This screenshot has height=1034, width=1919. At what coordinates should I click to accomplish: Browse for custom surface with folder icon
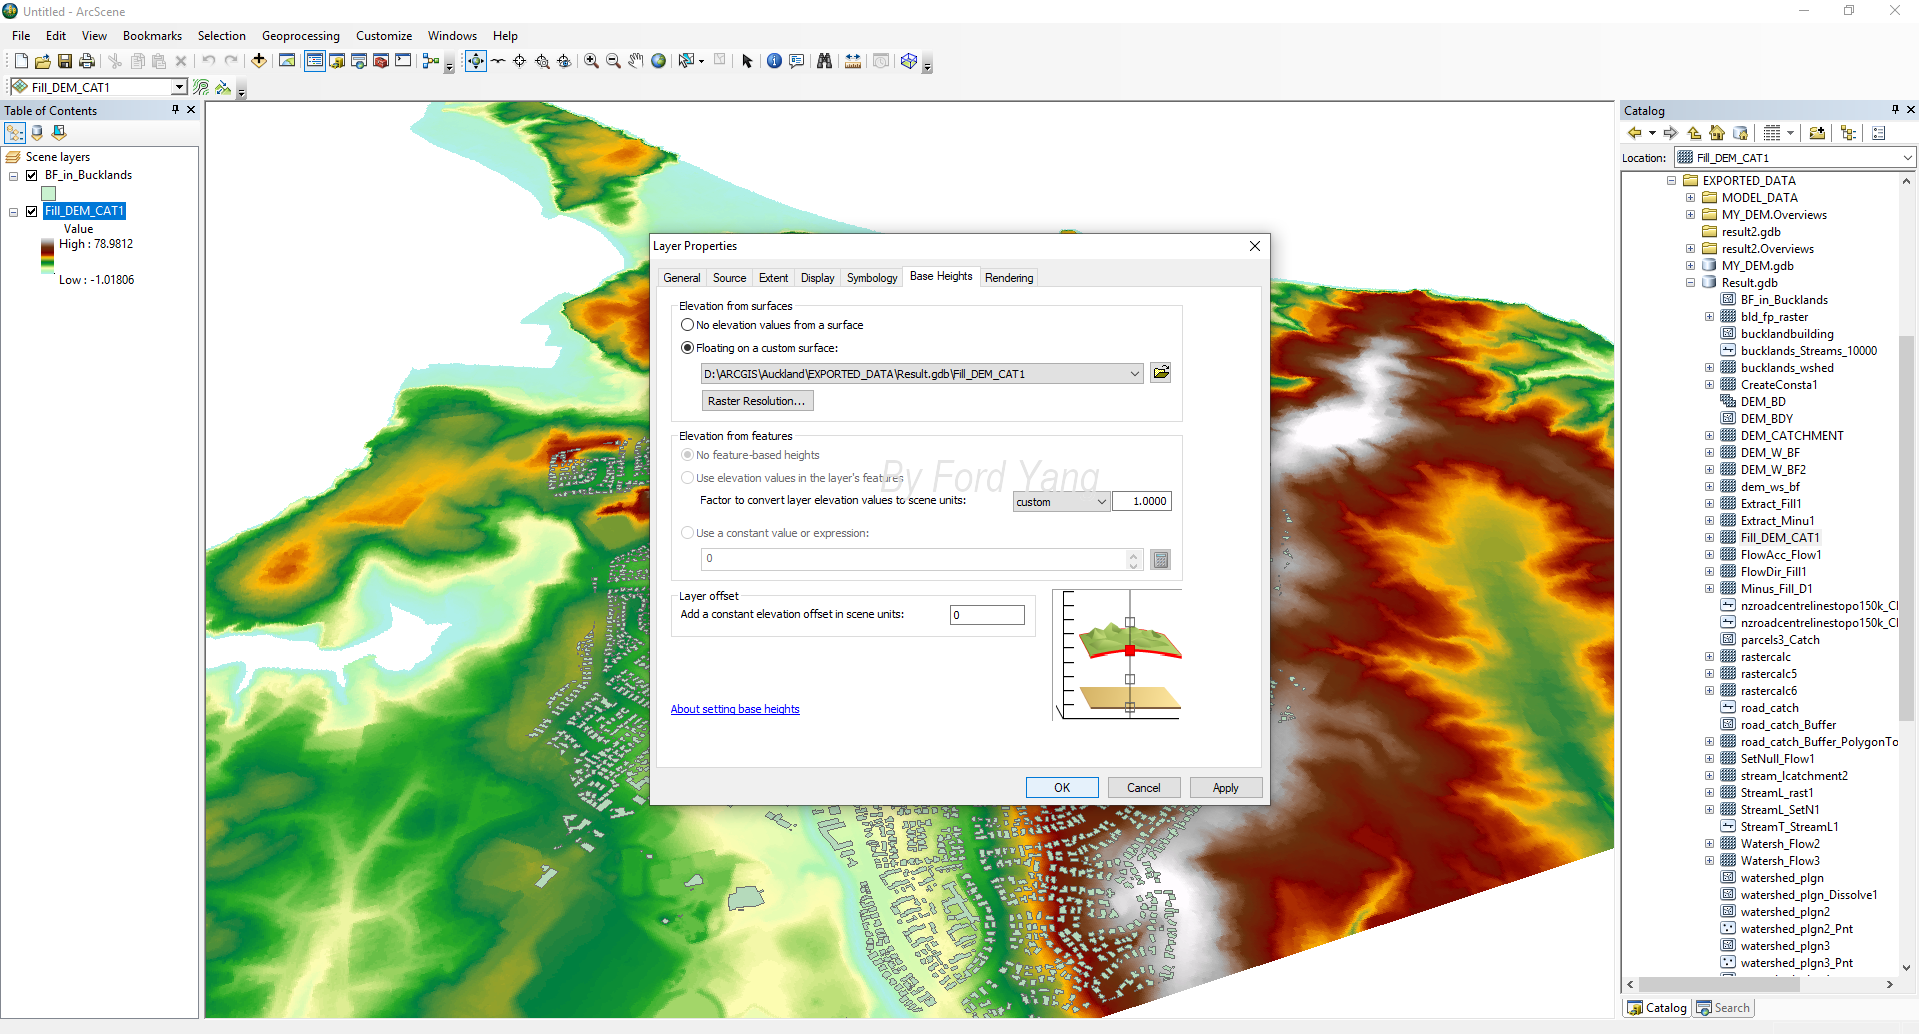coord(1161,373)
